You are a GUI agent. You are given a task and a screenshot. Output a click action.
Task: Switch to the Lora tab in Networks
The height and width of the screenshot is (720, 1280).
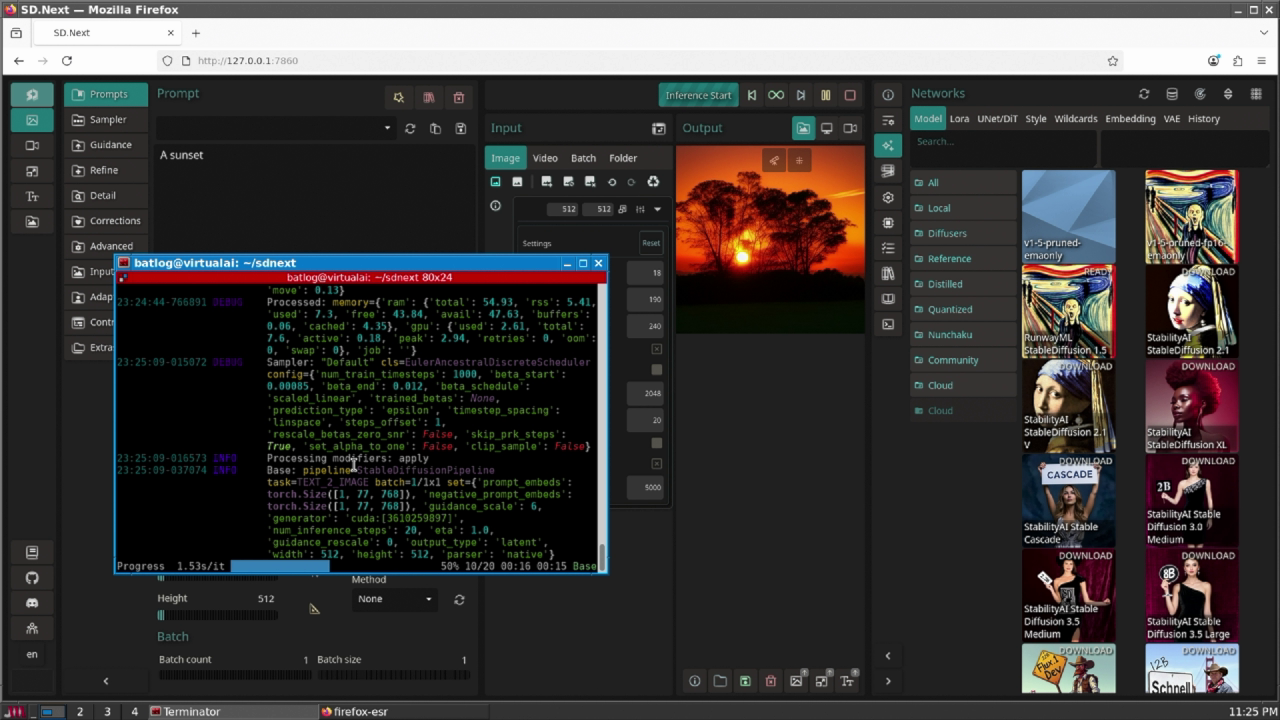[x=959, y=118]
